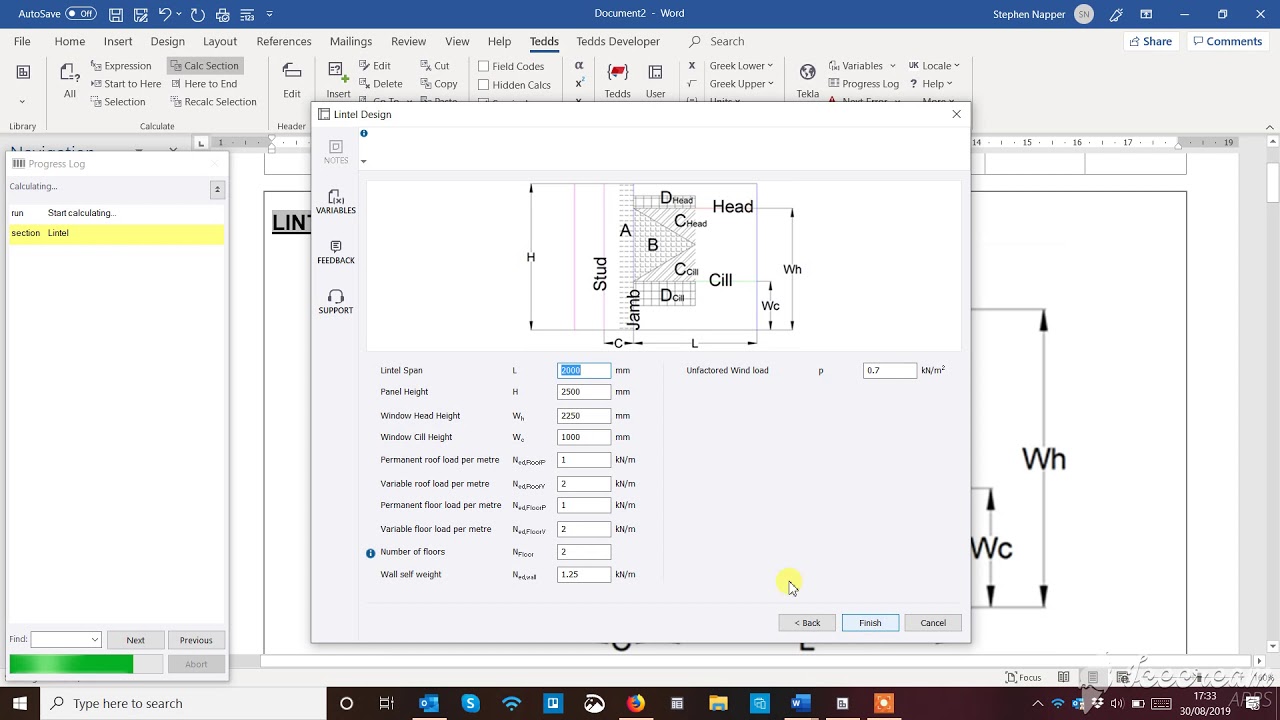Click the Finish button

pyautogui.click(x=870, y=623)
